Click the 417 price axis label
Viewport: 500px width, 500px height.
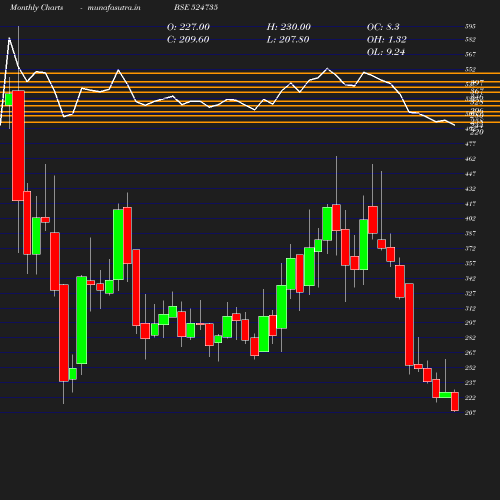coord(470,204)
